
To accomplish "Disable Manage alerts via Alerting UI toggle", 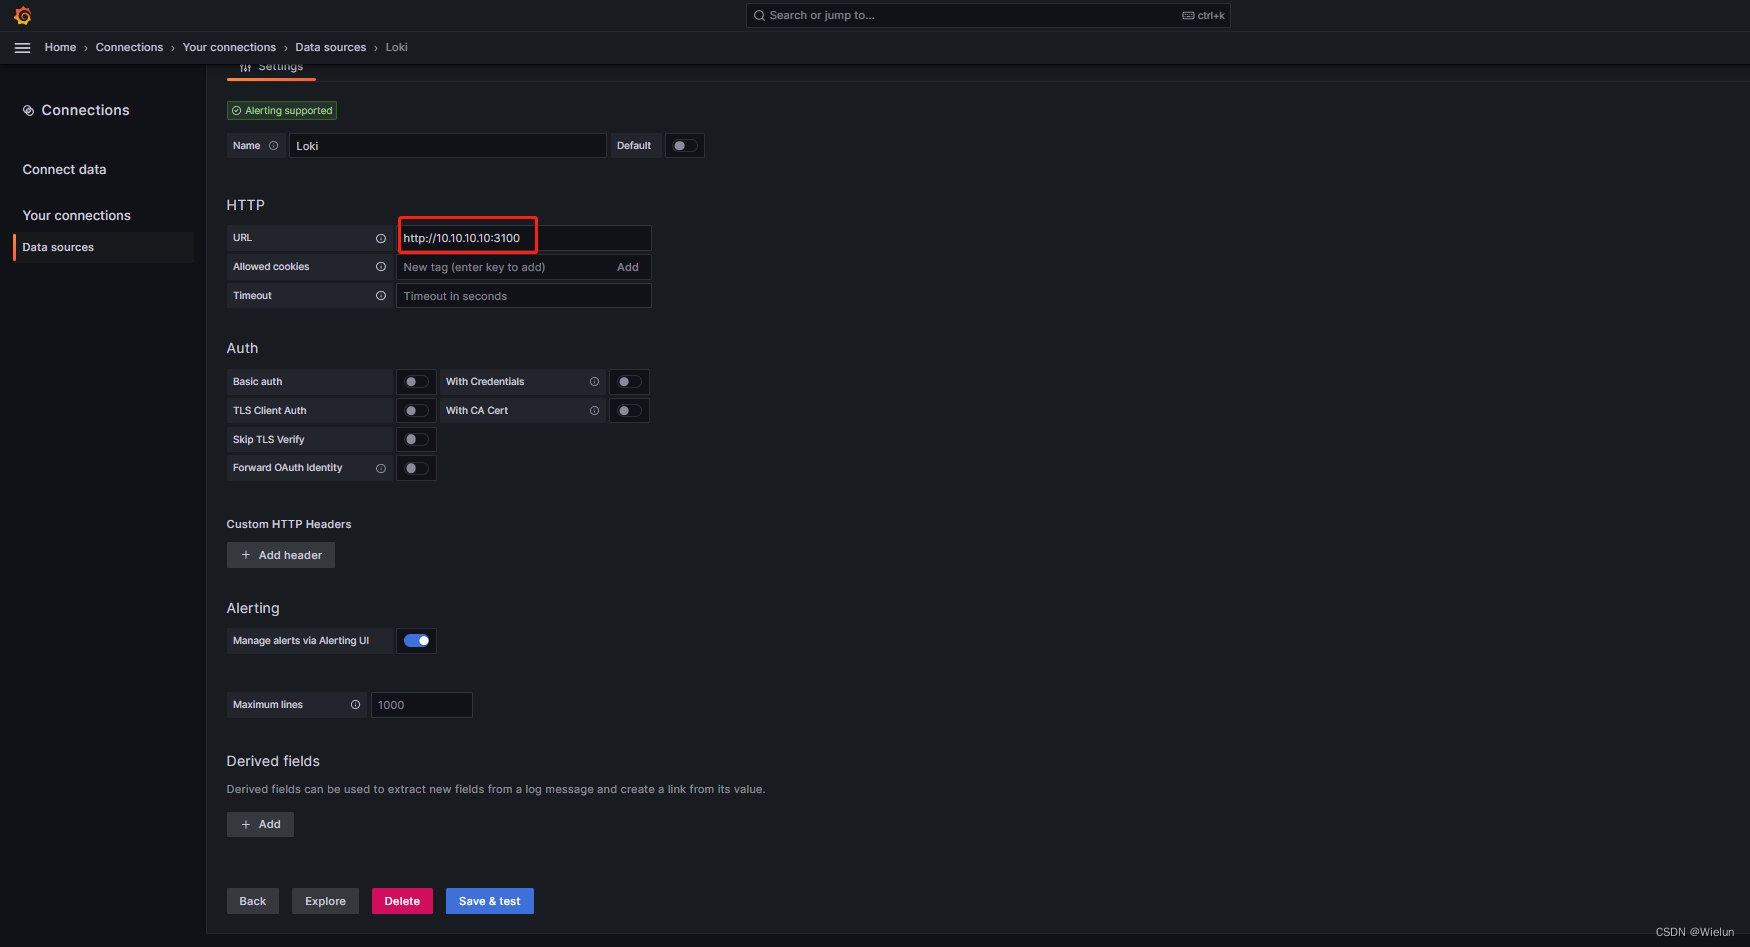I will pyautogui.click(x=416, y=641).
